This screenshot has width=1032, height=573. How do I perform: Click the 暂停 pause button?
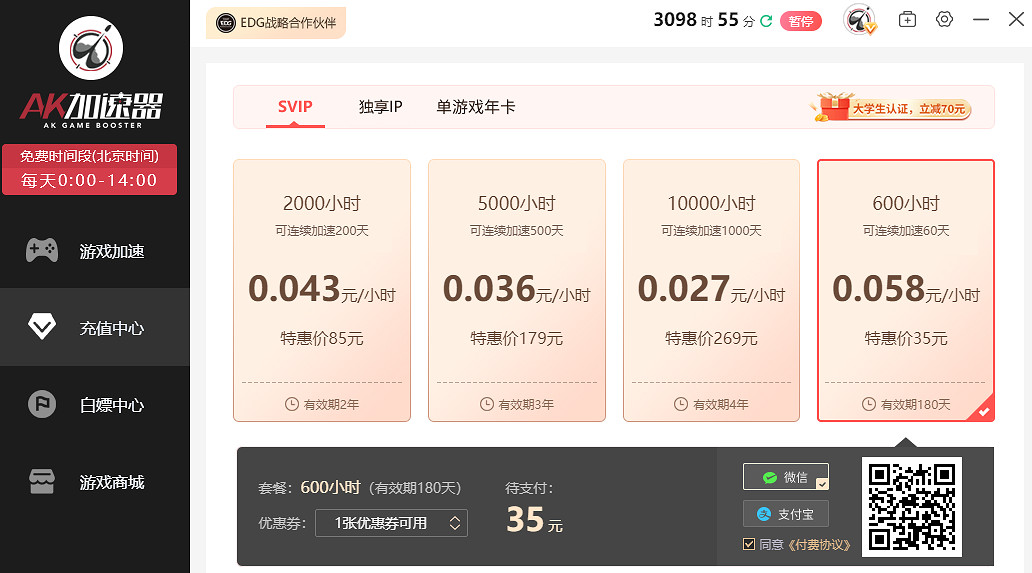pos(800,21)
